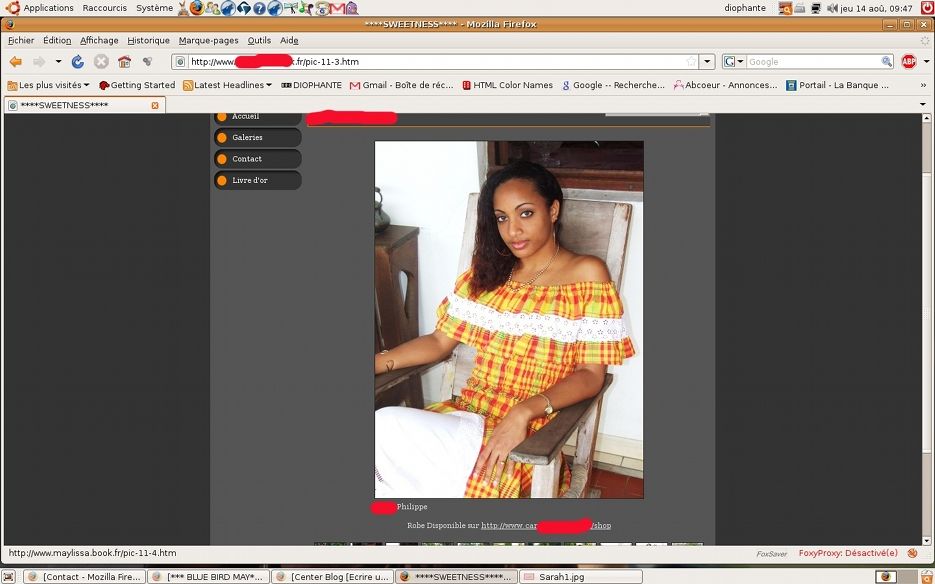This screenshot has height=584, width=935.
Task: Open clock showing jeu 14 aoû, 09:47
Action: click(x=877, y=8)
